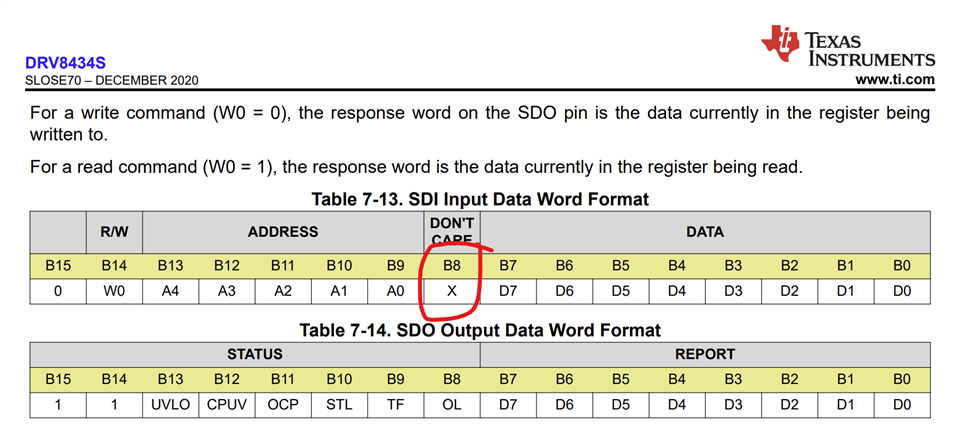The width and height of the screenshot is (960, 426).
Task: Click the DATA header cell
Action: 705,232
